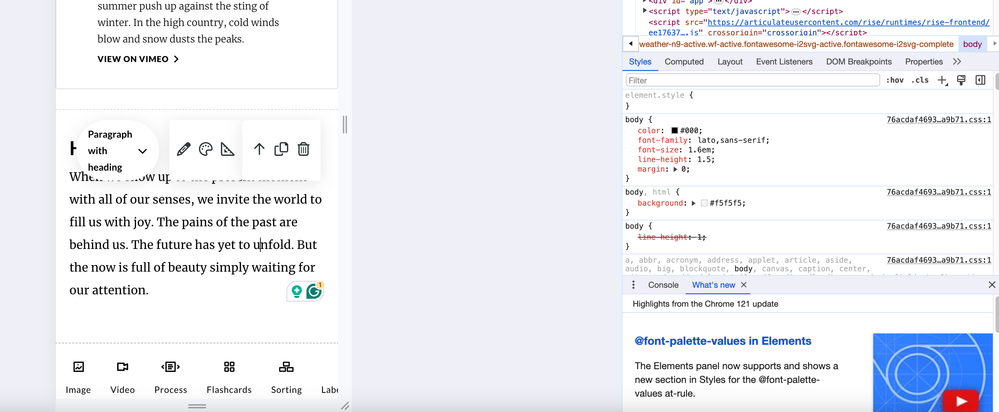Screen dimensions: 999x412
Task: Open DevTools drawer three-dot menu
Action: [633, 285]
